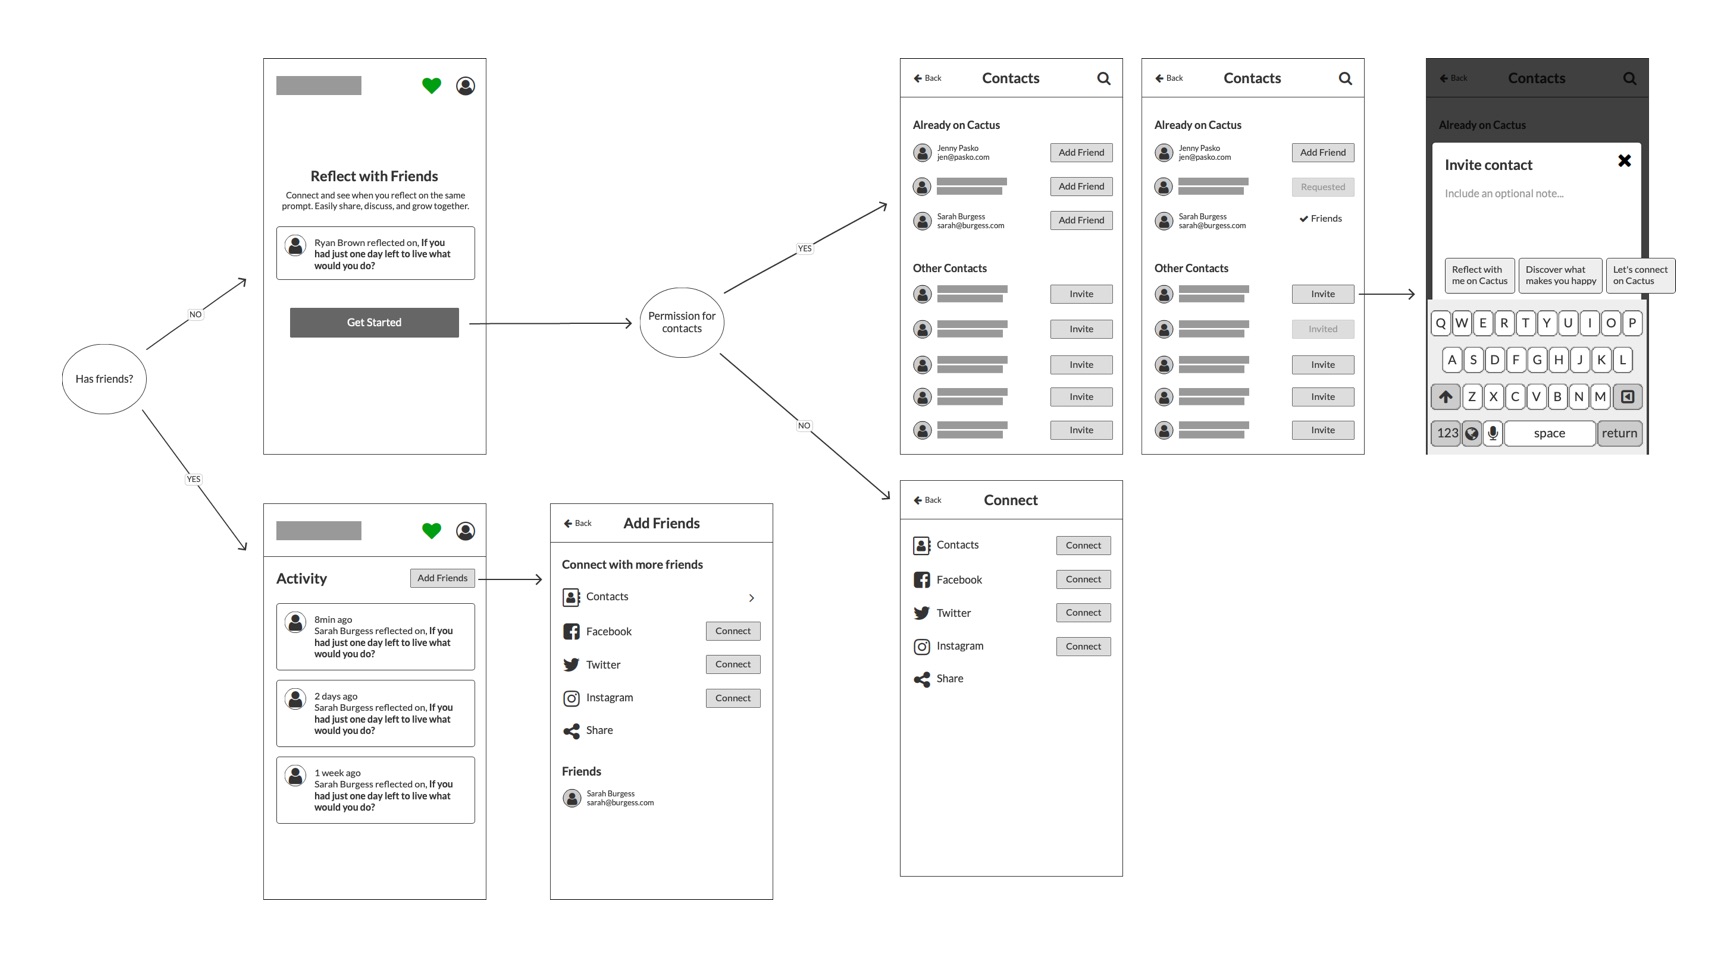Click Requested button on second Contacts screen
This screenshot has height=969, width=1730.
tap(1323, 187)
